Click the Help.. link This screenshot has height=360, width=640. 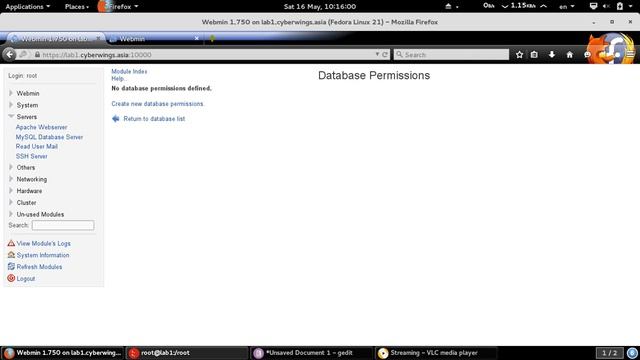[x=118, y=78]
